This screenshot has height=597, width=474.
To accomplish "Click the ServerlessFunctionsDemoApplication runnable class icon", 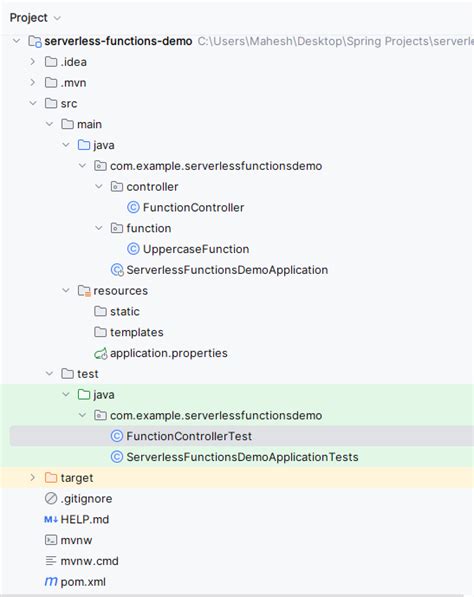I will tap(117, 270).
